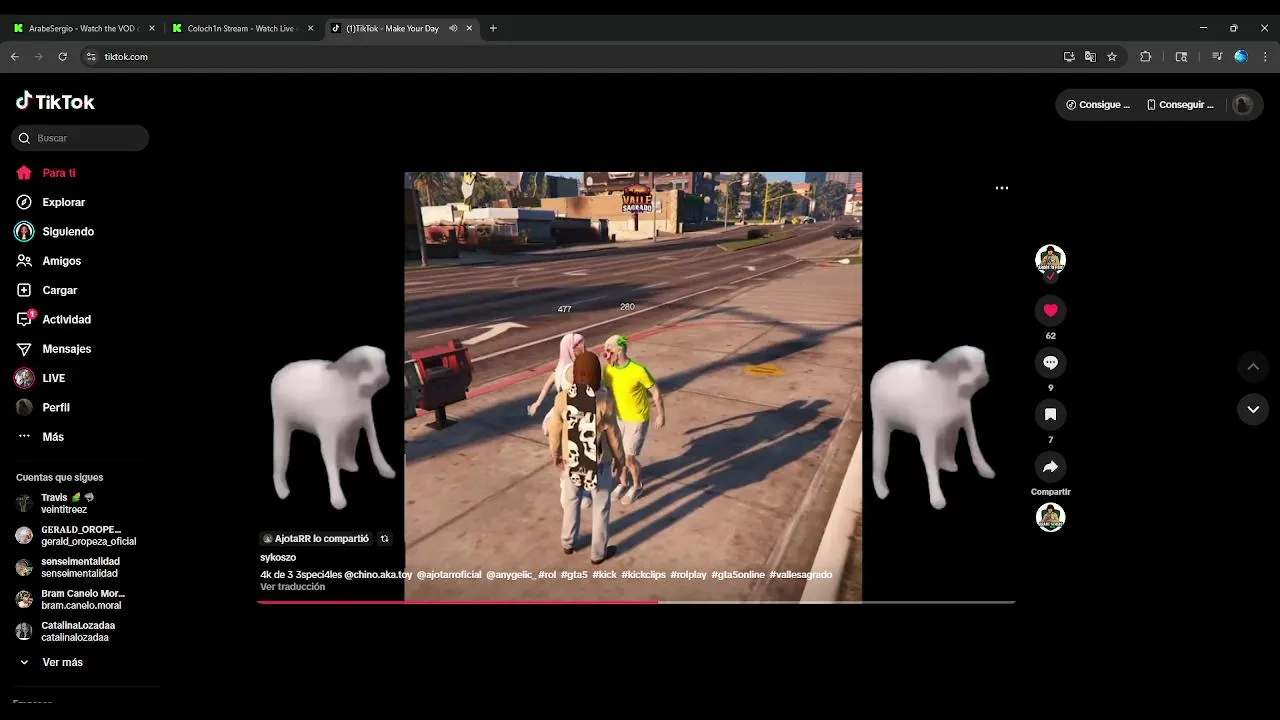Like the video with heart icon

pos(1050,310)
